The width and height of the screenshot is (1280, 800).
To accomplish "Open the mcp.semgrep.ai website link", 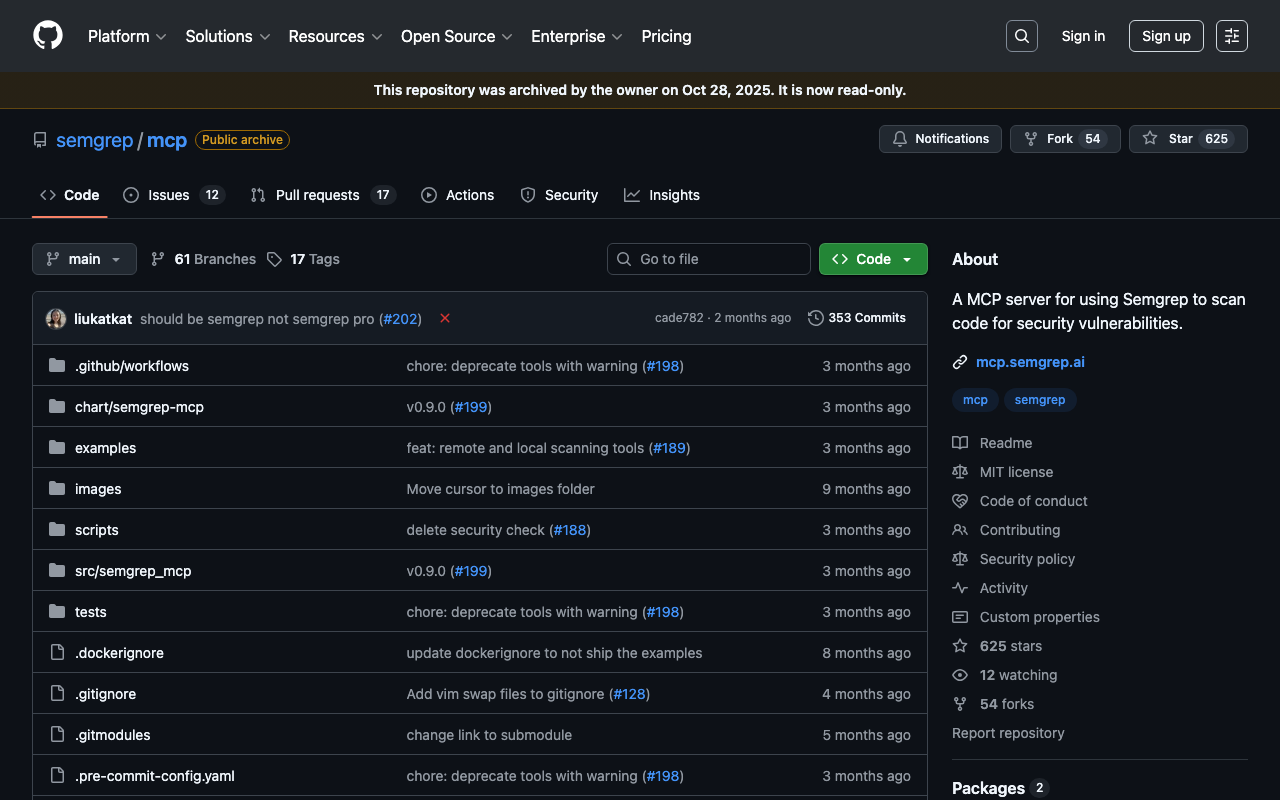I will pyautogui.click(x=1030, y=362).
